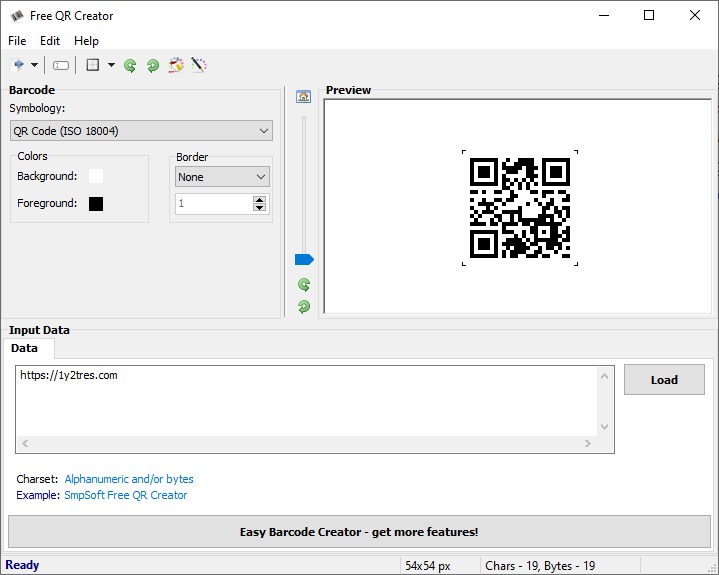Click the home reset zoom icon
This screenshot has height=575, width=719.
pyautogui.click(x=304, y=96)
